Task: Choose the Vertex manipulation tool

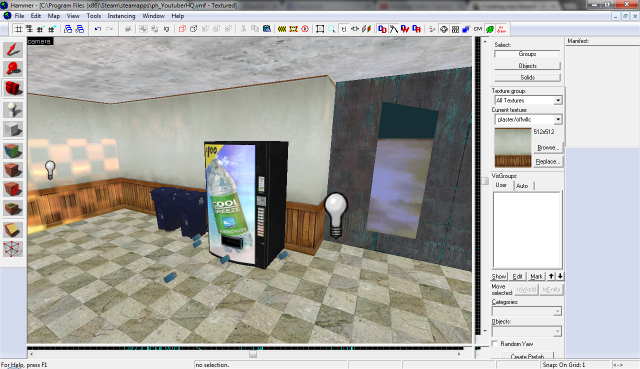Action: coord(13,249)
